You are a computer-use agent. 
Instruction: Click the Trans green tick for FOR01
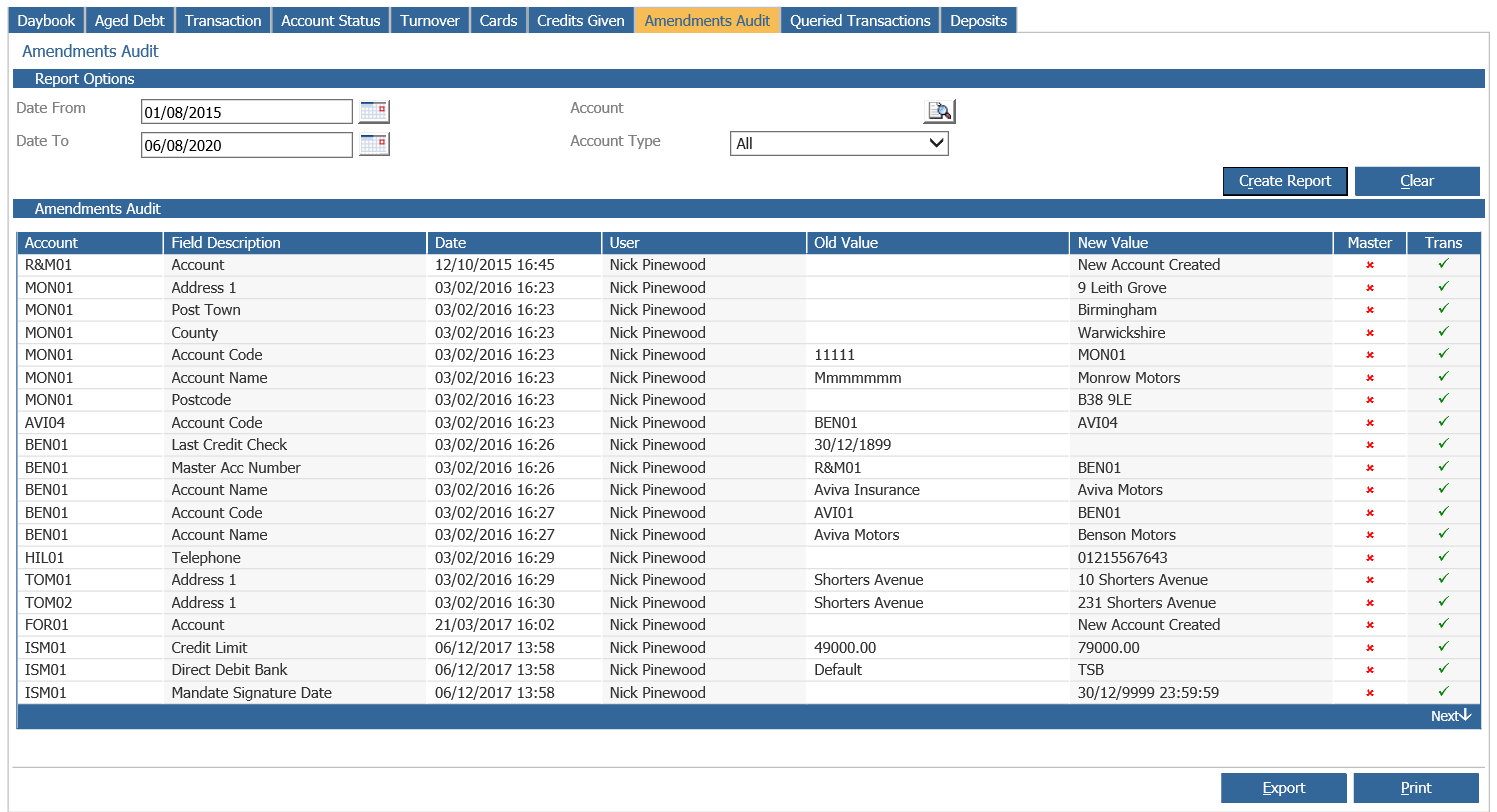pyautogui.click(x=1443, y=624)
